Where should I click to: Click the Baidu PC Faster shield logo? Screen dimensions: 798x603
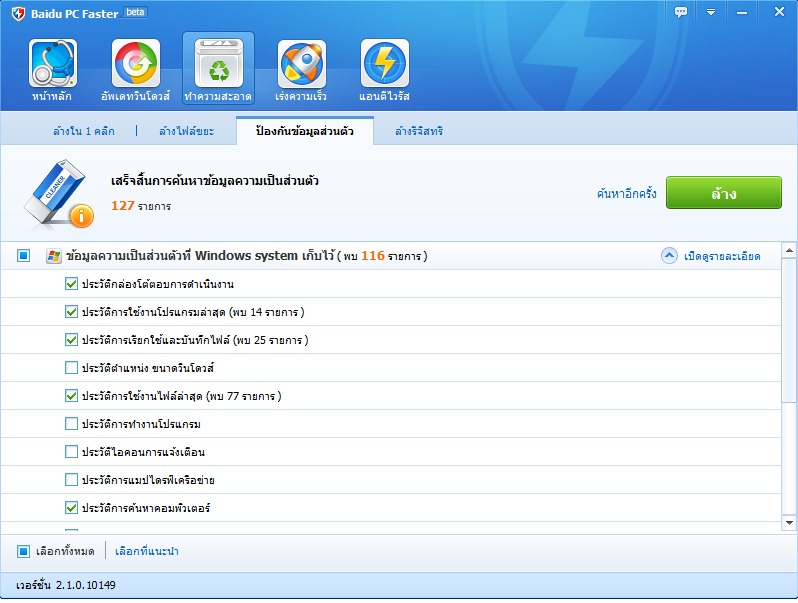[18, 13]
